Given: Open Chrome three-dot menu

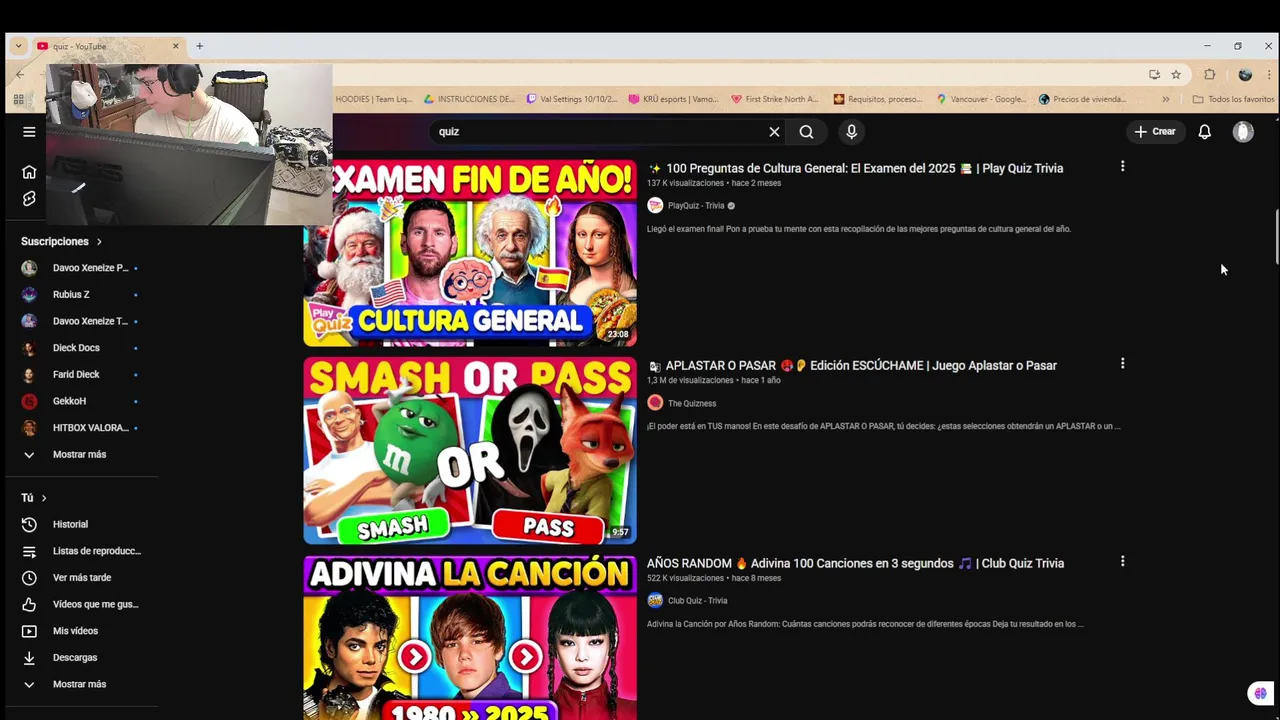Looking at the screenshot, I should pos(1269,75).
